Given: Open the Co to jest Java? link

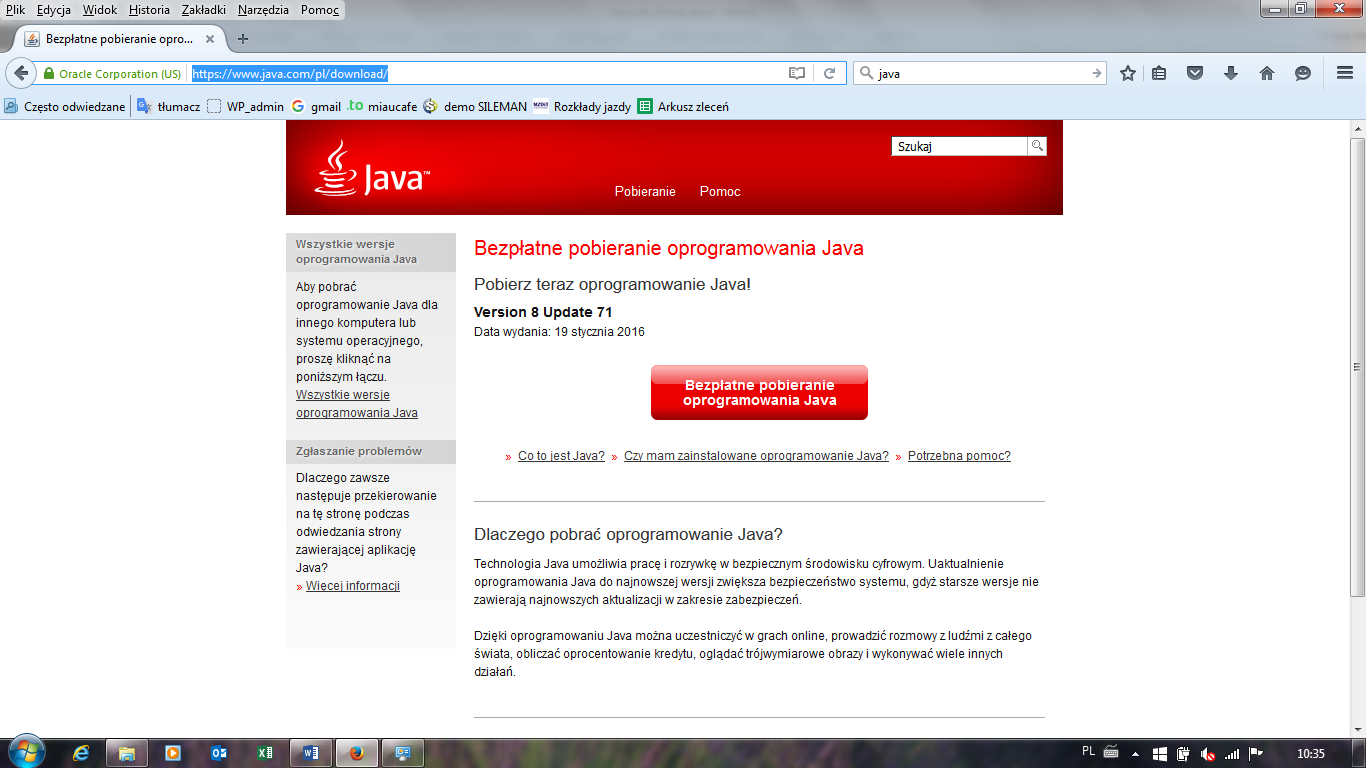Looking at the screenshot, I should click(561, 456).
